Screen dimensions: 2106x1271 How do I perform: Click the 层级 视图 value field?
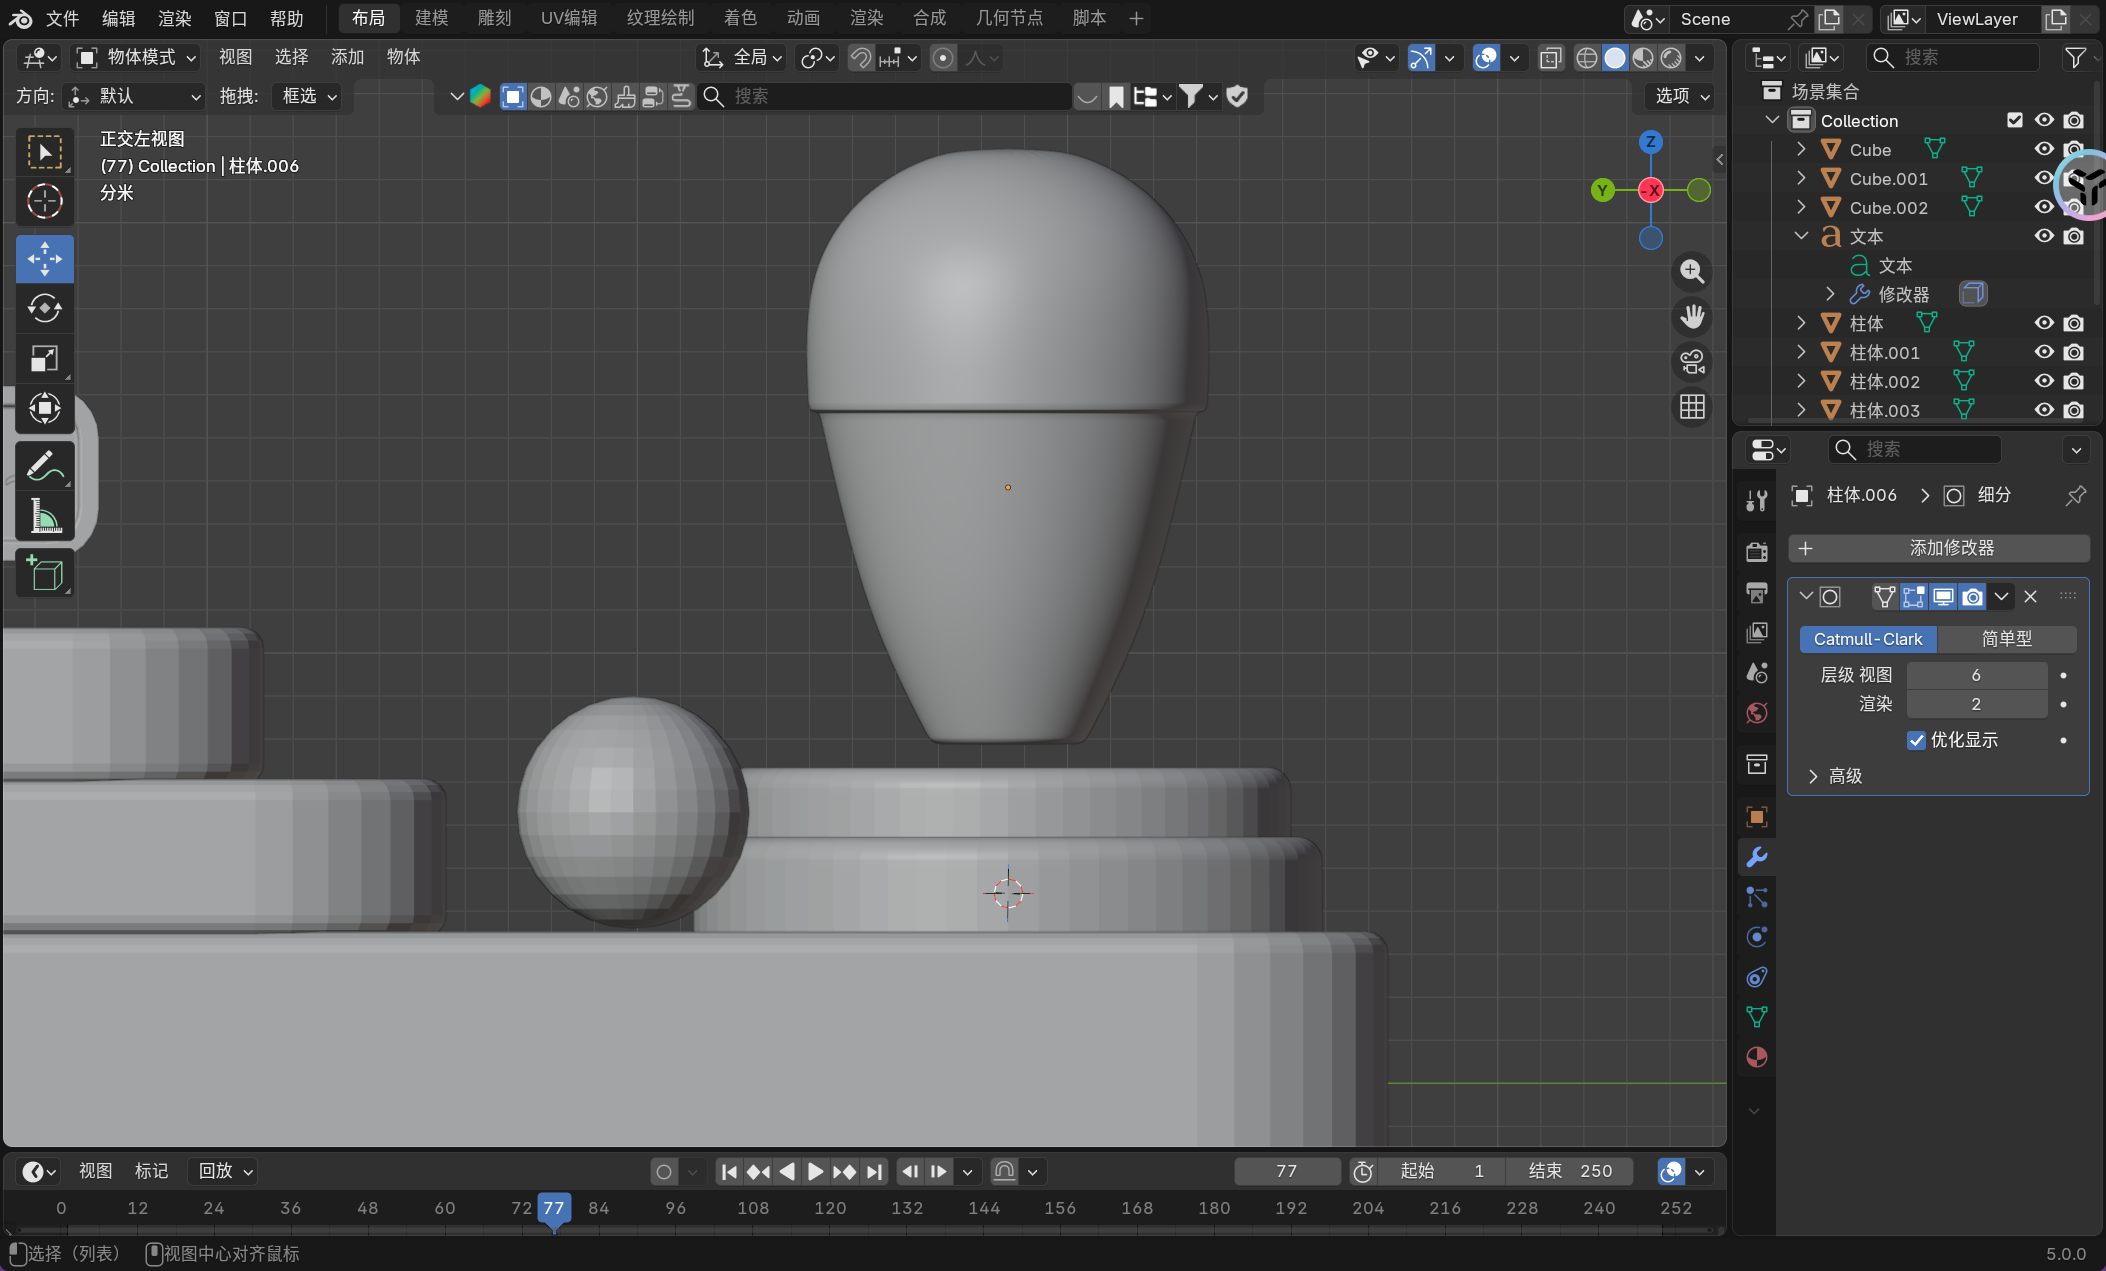[1975, 675]
